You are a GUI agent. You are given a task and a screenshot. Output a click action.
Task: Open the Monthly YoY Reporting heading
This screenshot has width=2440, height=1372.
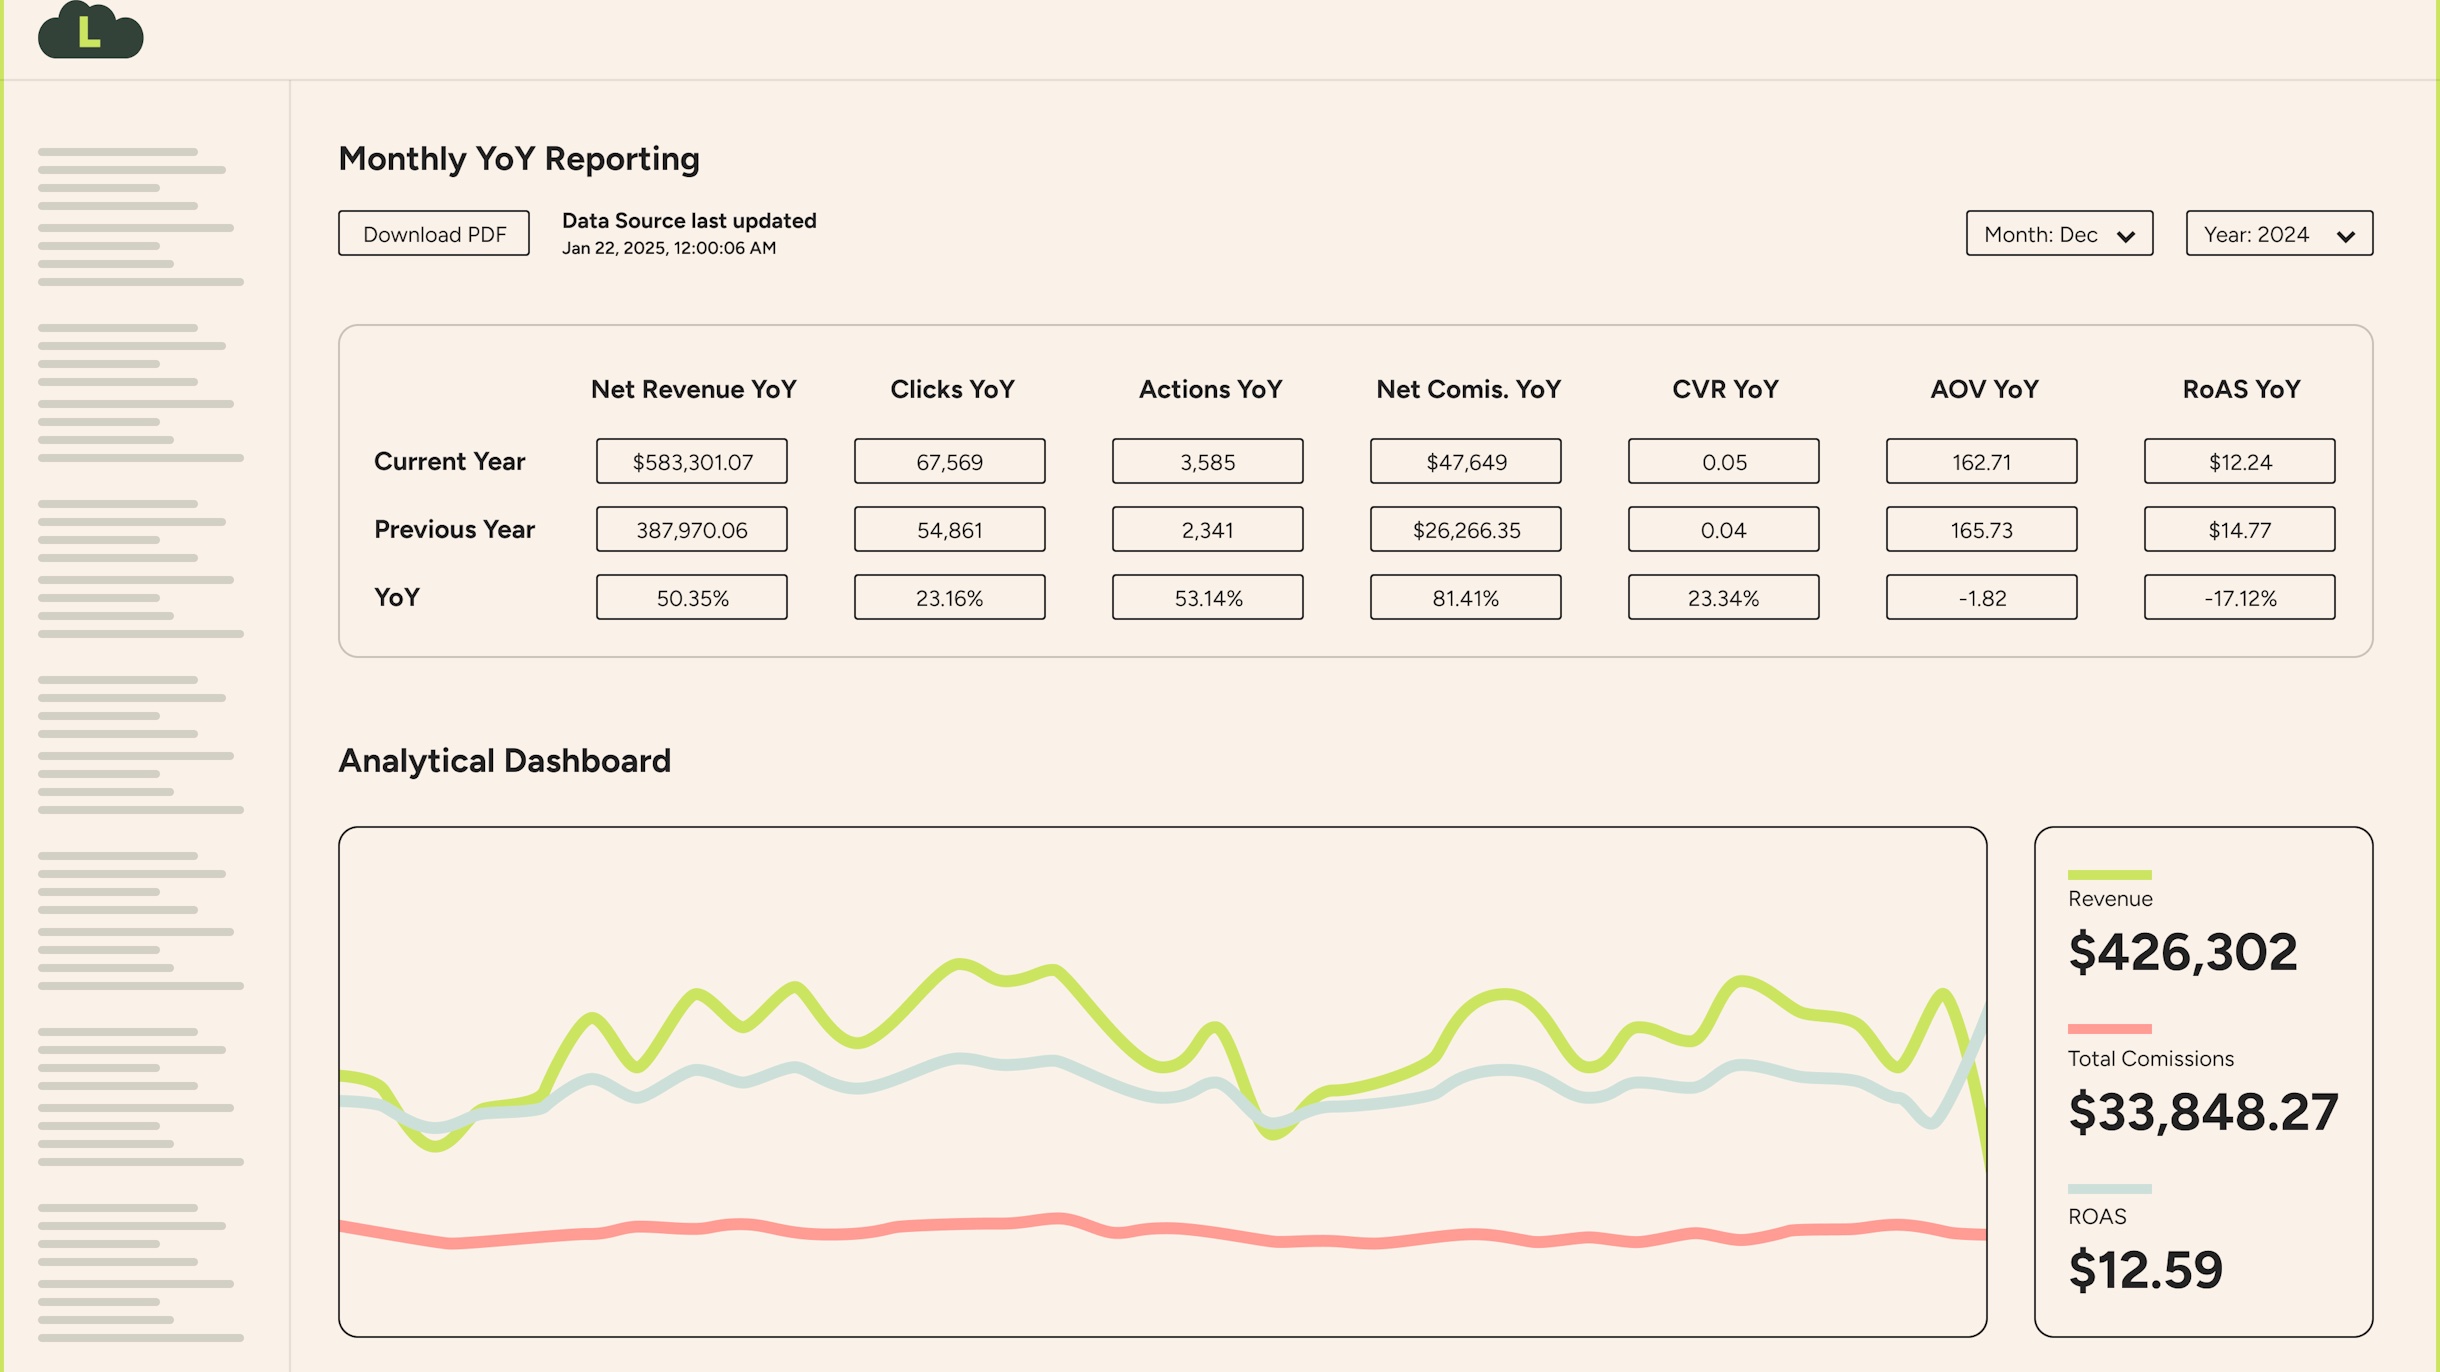pos(519,157)
